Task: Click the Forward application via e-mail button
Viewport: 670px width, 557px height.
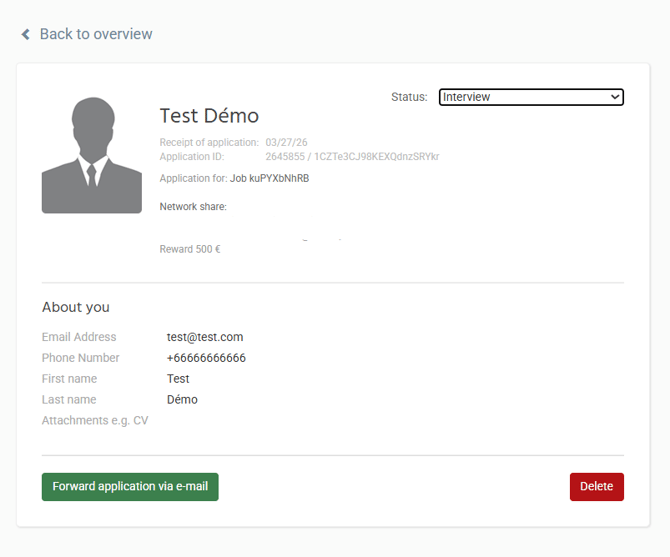Action: pos(130,487)
